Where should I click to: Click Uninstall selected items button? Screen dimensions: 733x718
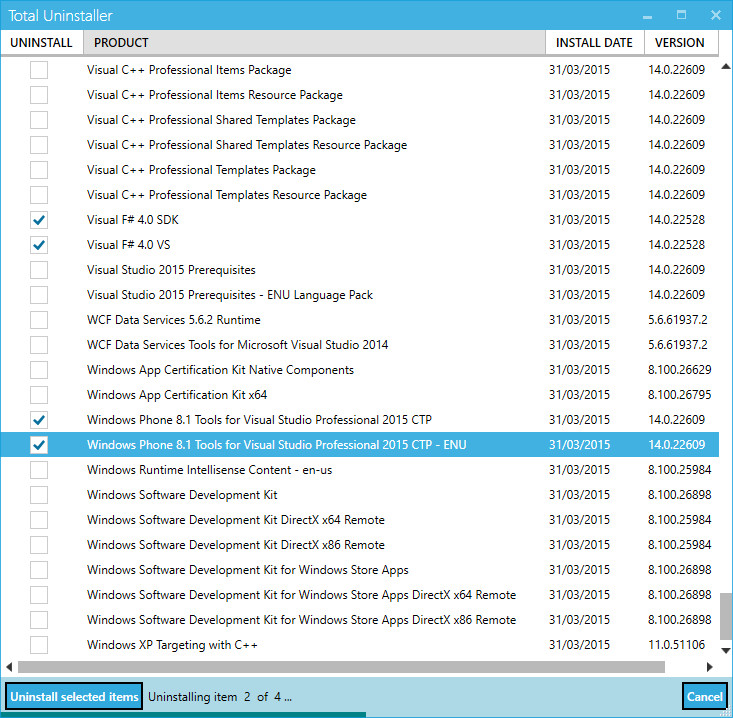[74, 696]
